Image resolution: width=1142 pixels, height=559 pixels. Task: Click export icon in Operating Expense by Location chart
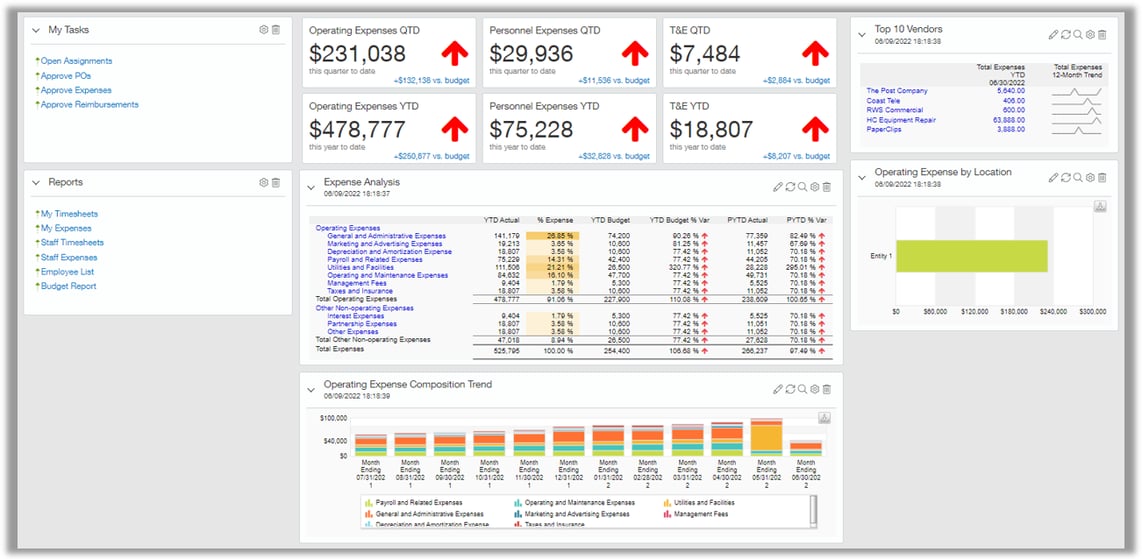[1100, 207]
